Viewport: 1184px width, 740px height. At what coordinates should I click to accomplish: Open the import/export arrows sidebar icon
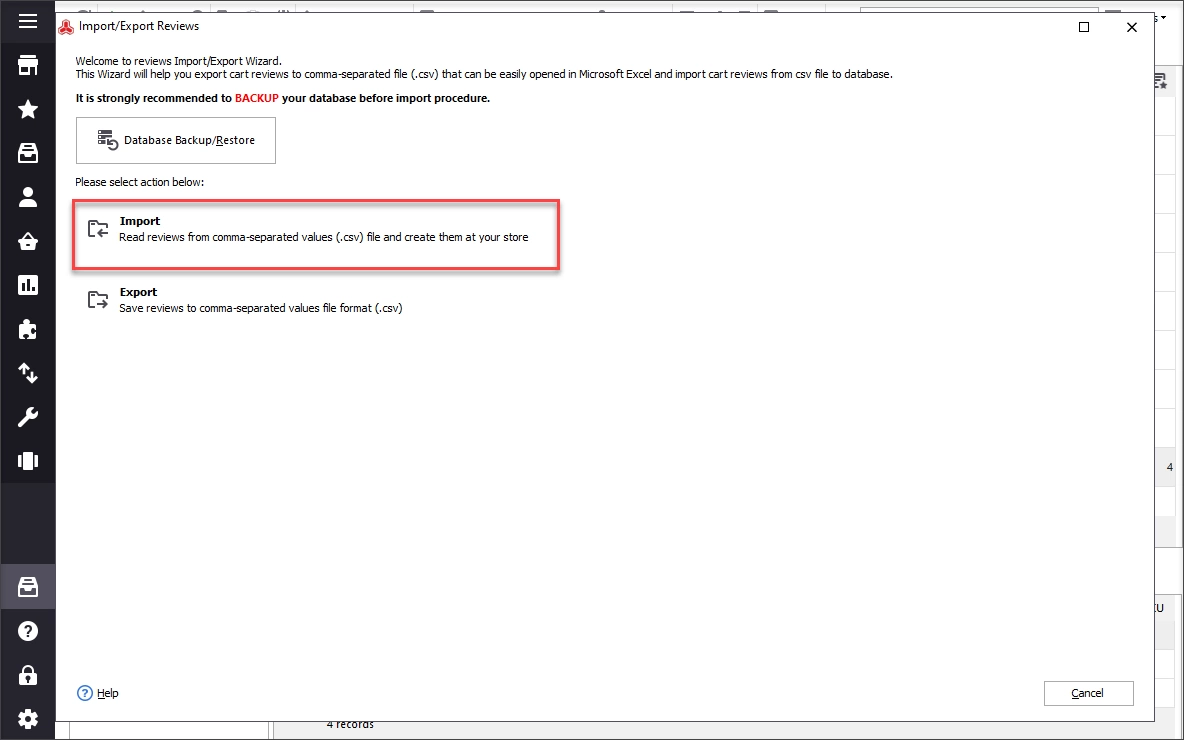(x=28, y=373)
